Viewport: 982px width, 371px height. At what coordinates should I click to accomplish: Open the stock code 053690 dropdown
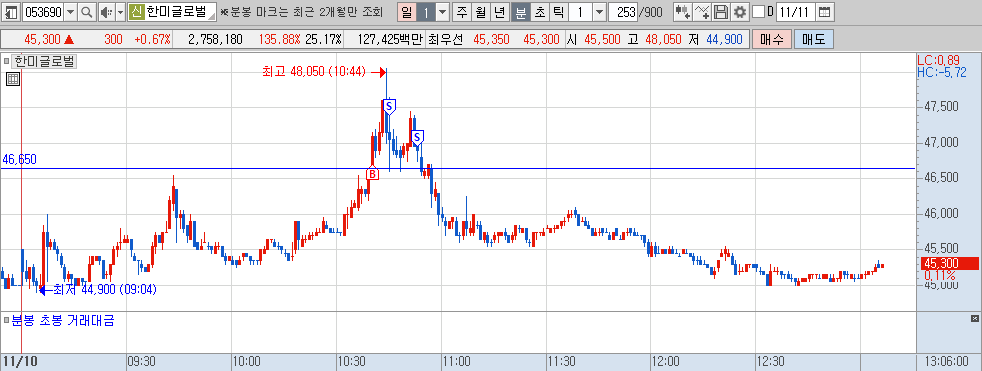tap(70, 12)
